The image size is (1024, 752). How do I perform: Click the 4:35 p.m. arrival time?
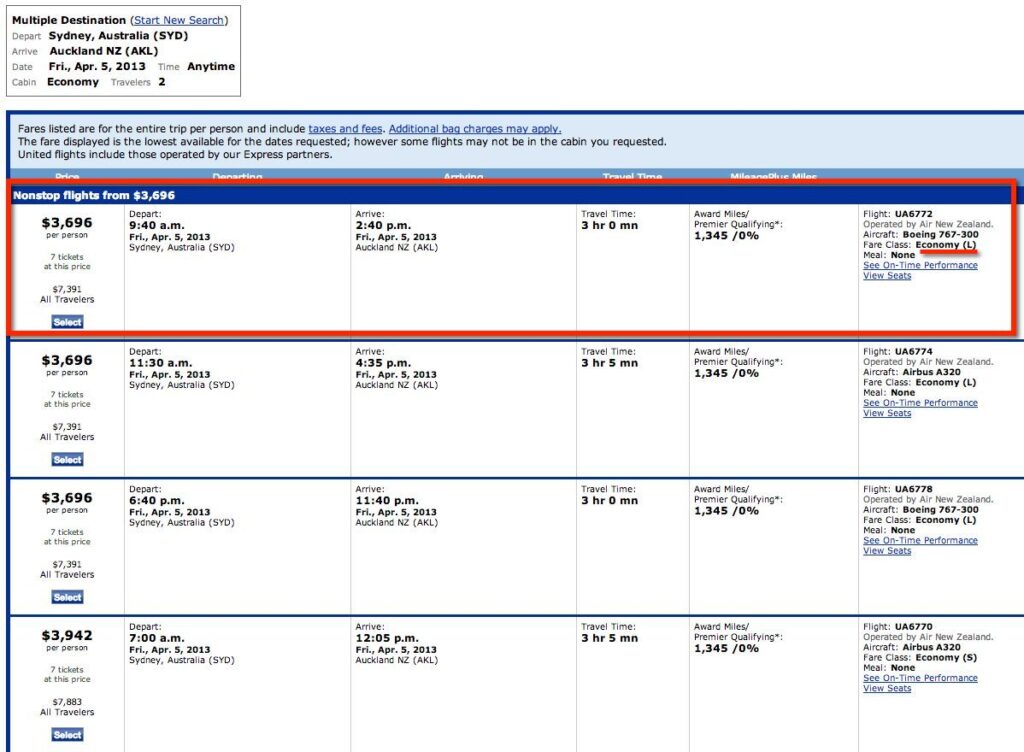click(x=383, y=363)
